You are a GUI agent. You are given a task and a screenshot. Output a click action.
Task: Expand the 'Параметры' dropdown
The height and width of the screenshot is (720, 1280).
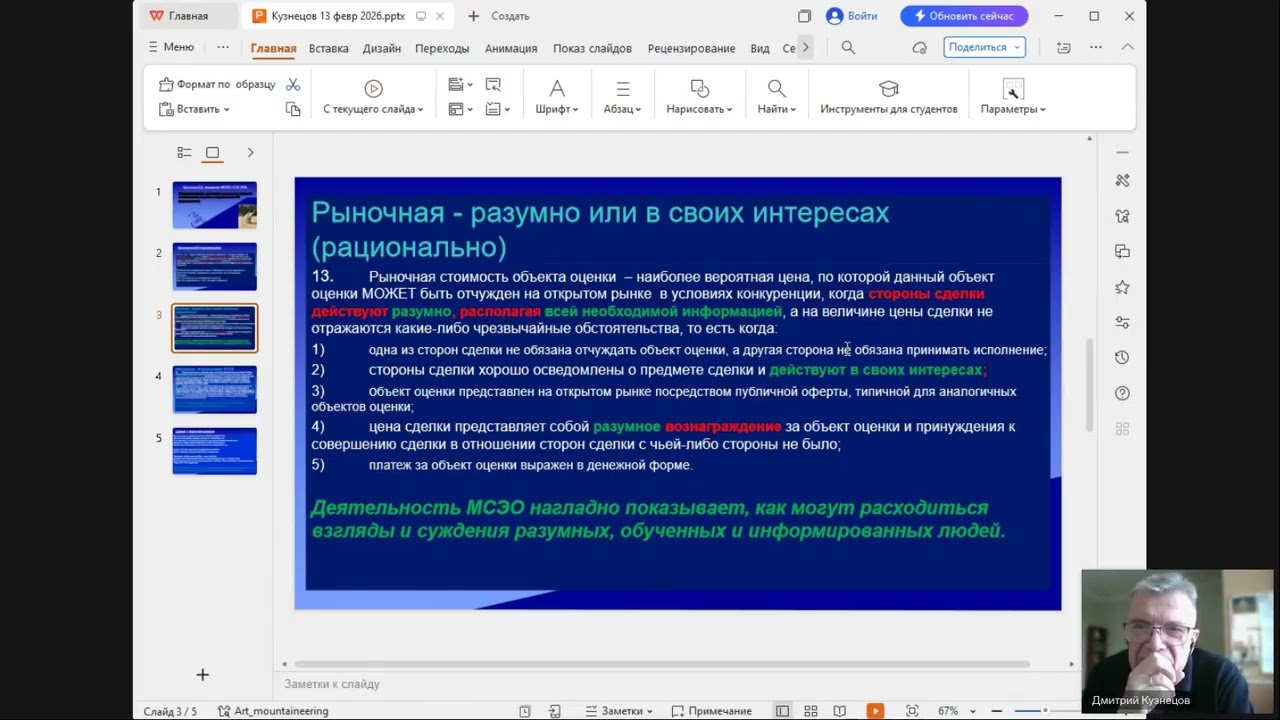pyautogui.click(x=1013, y=109)
